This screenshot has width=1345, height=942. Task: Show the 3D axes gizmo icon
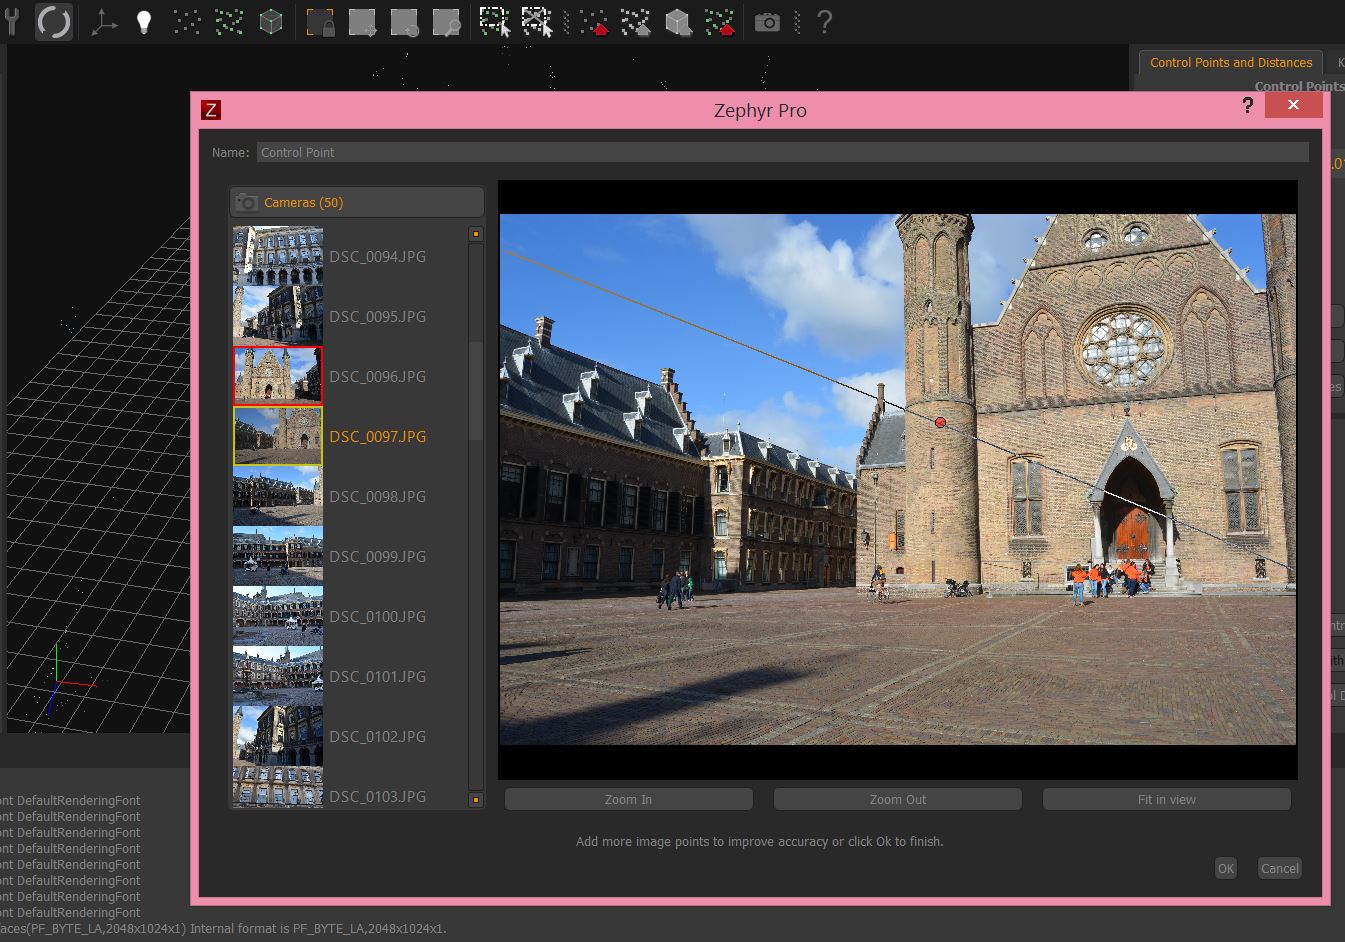103,22
